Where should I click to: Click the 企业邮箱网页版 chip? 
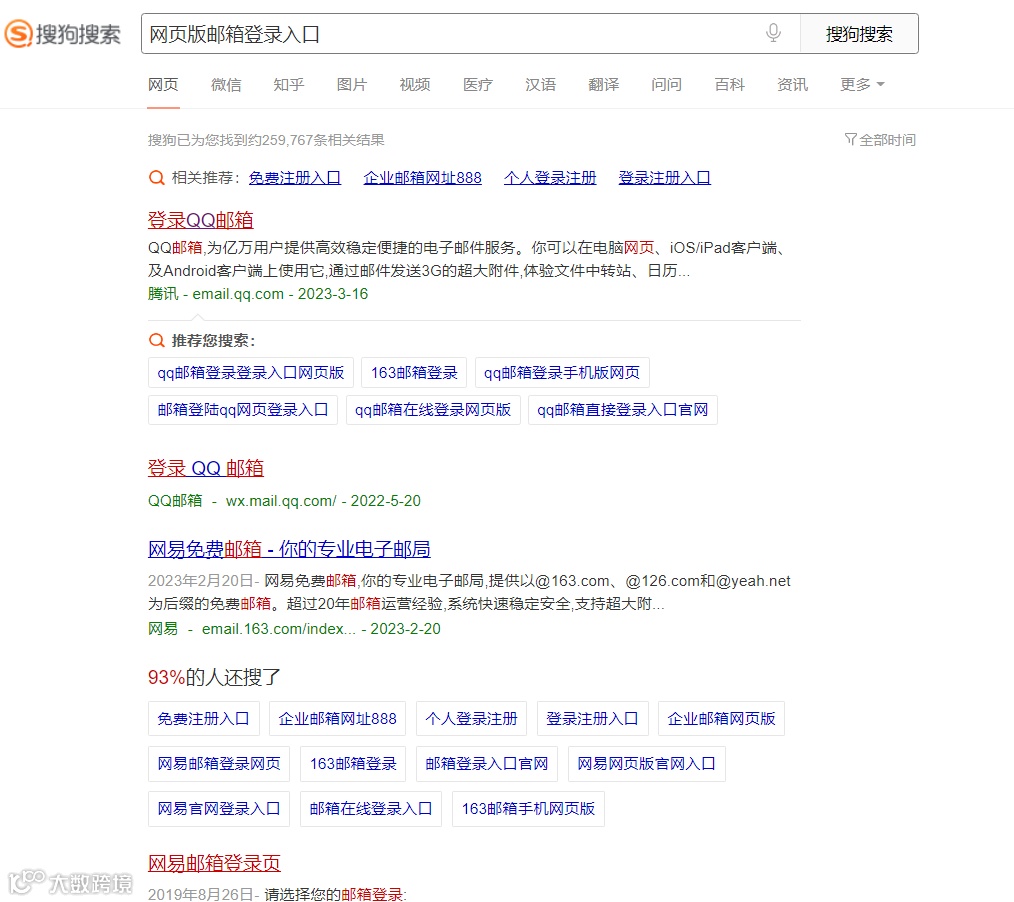[x=721, y=718]
